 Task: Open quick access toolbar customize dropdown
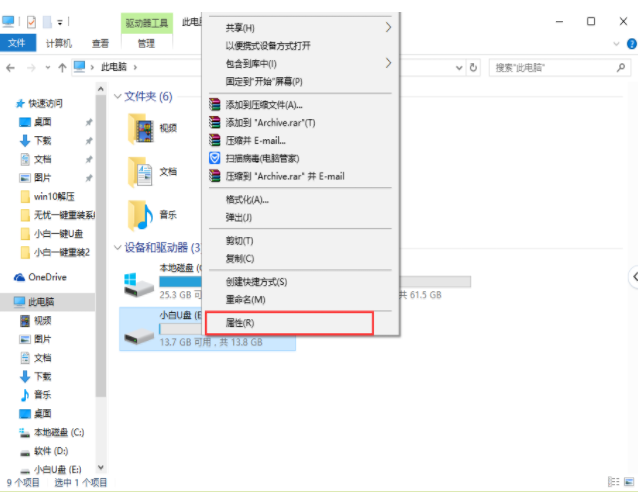tap(60, 22)
